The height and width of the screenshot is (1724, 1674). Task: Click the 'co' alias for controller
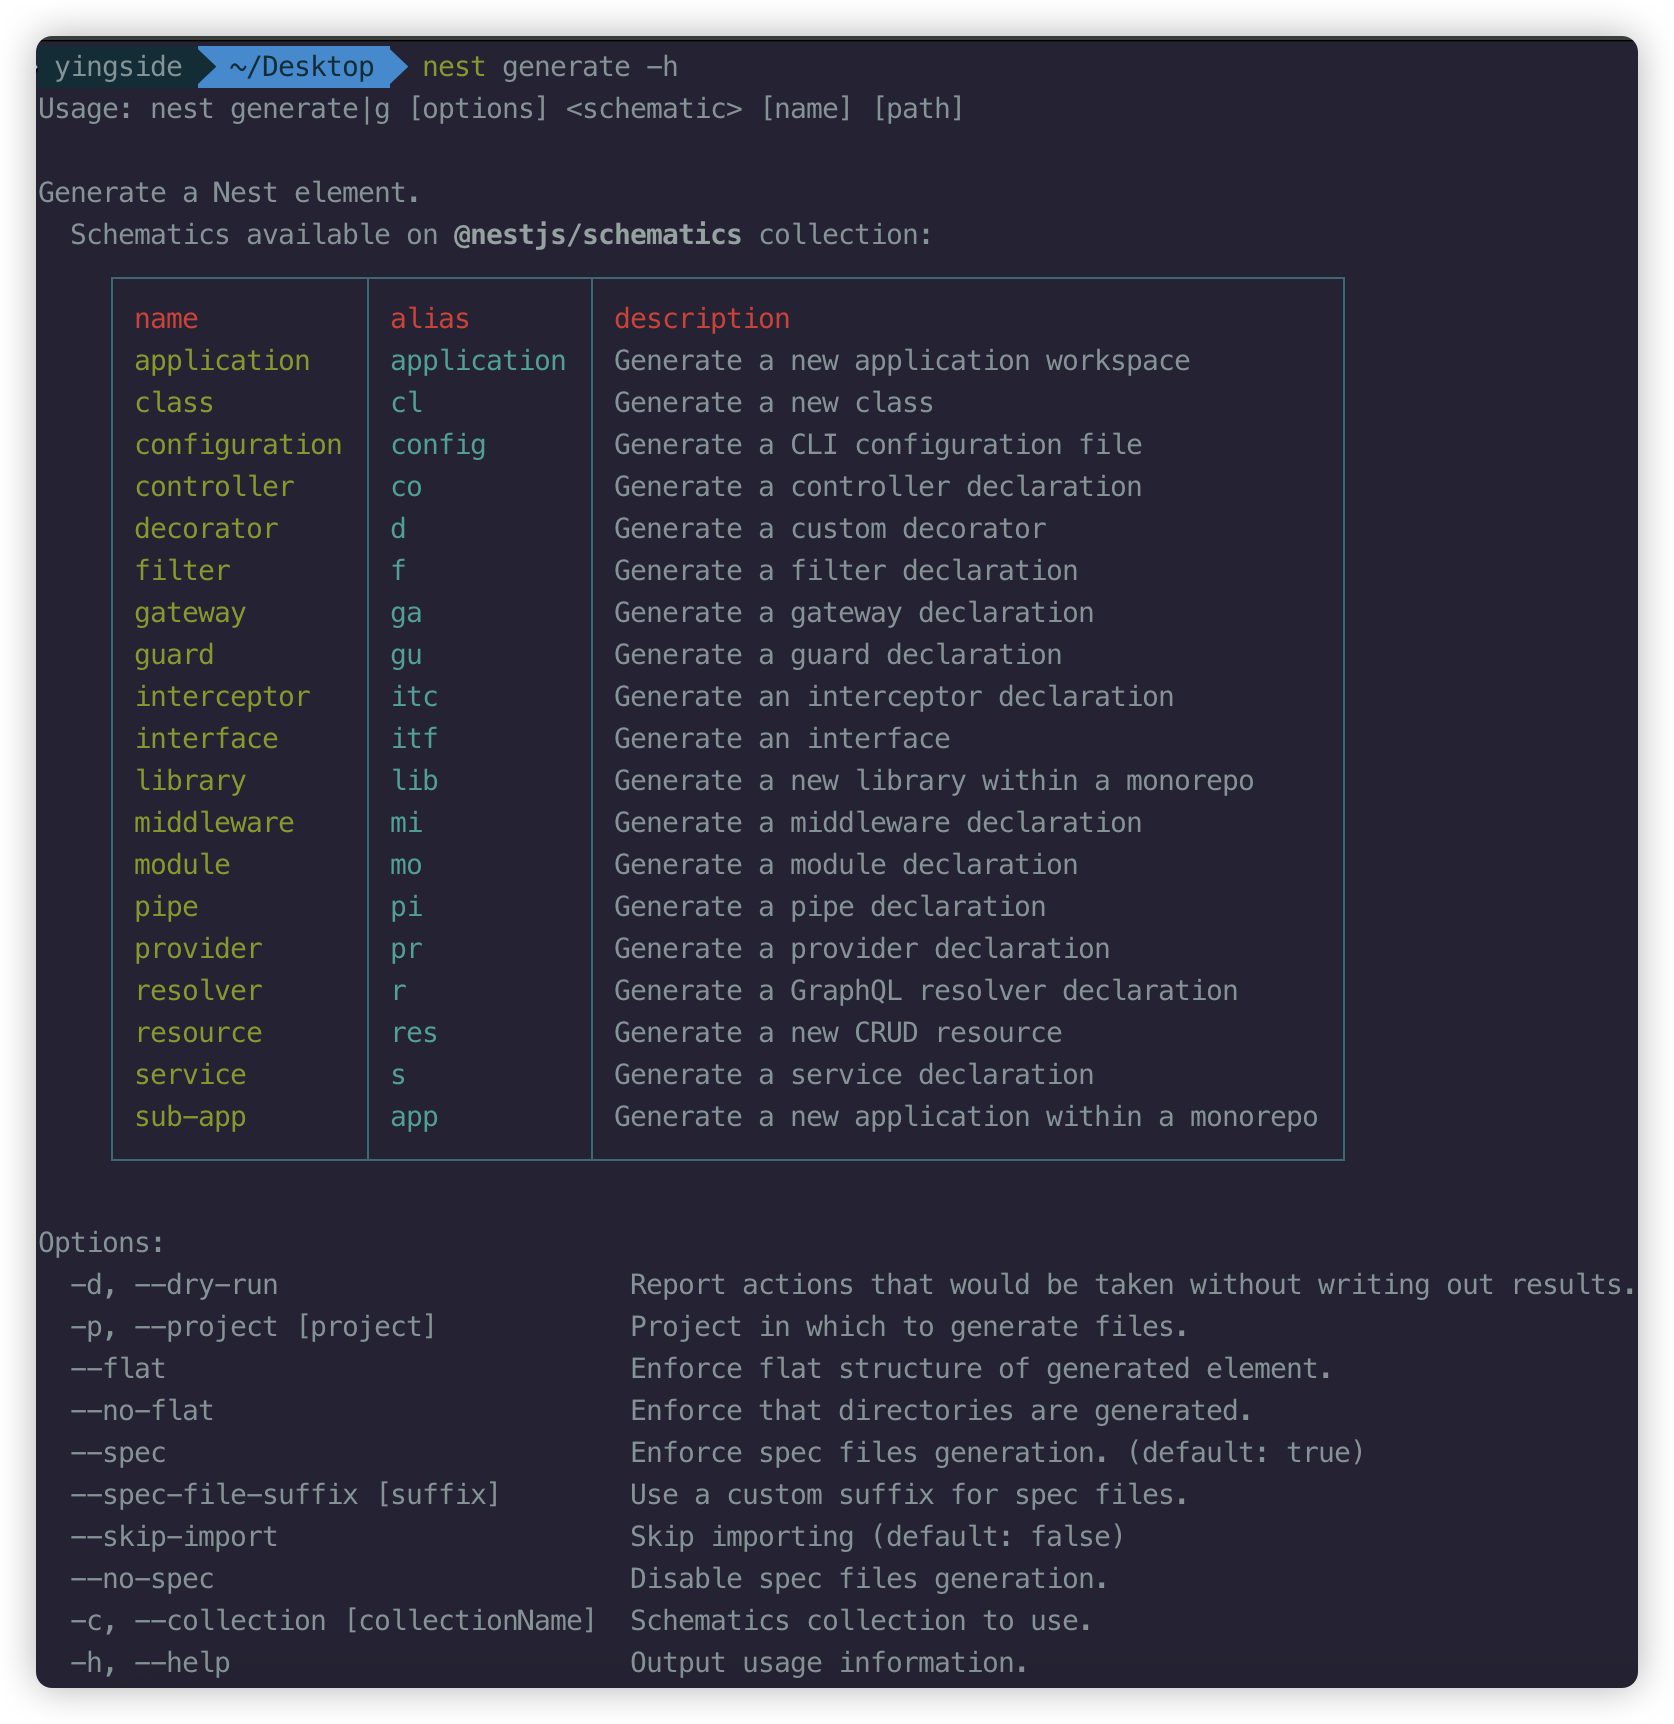tap(406, 487)
